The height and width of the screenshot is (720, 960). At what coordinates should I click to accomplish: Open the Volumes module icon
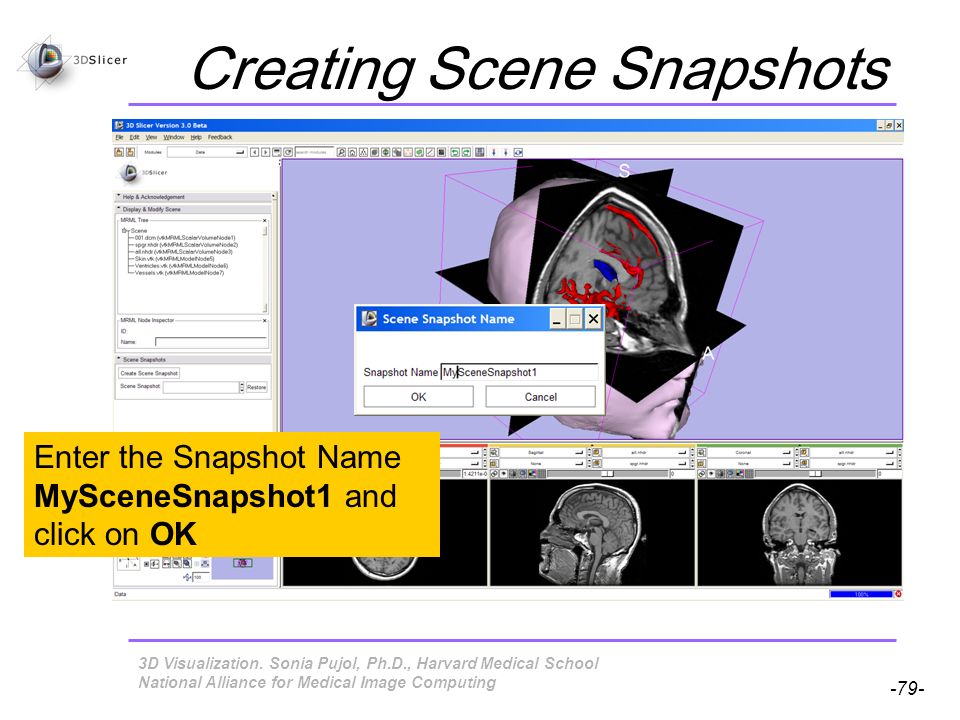[375, 152]
